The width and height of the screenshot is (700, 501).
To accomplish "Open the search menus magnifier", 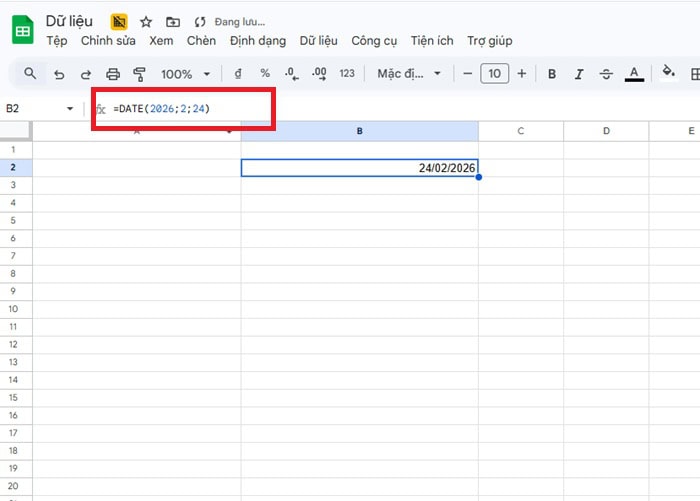I will coord(30,73).
